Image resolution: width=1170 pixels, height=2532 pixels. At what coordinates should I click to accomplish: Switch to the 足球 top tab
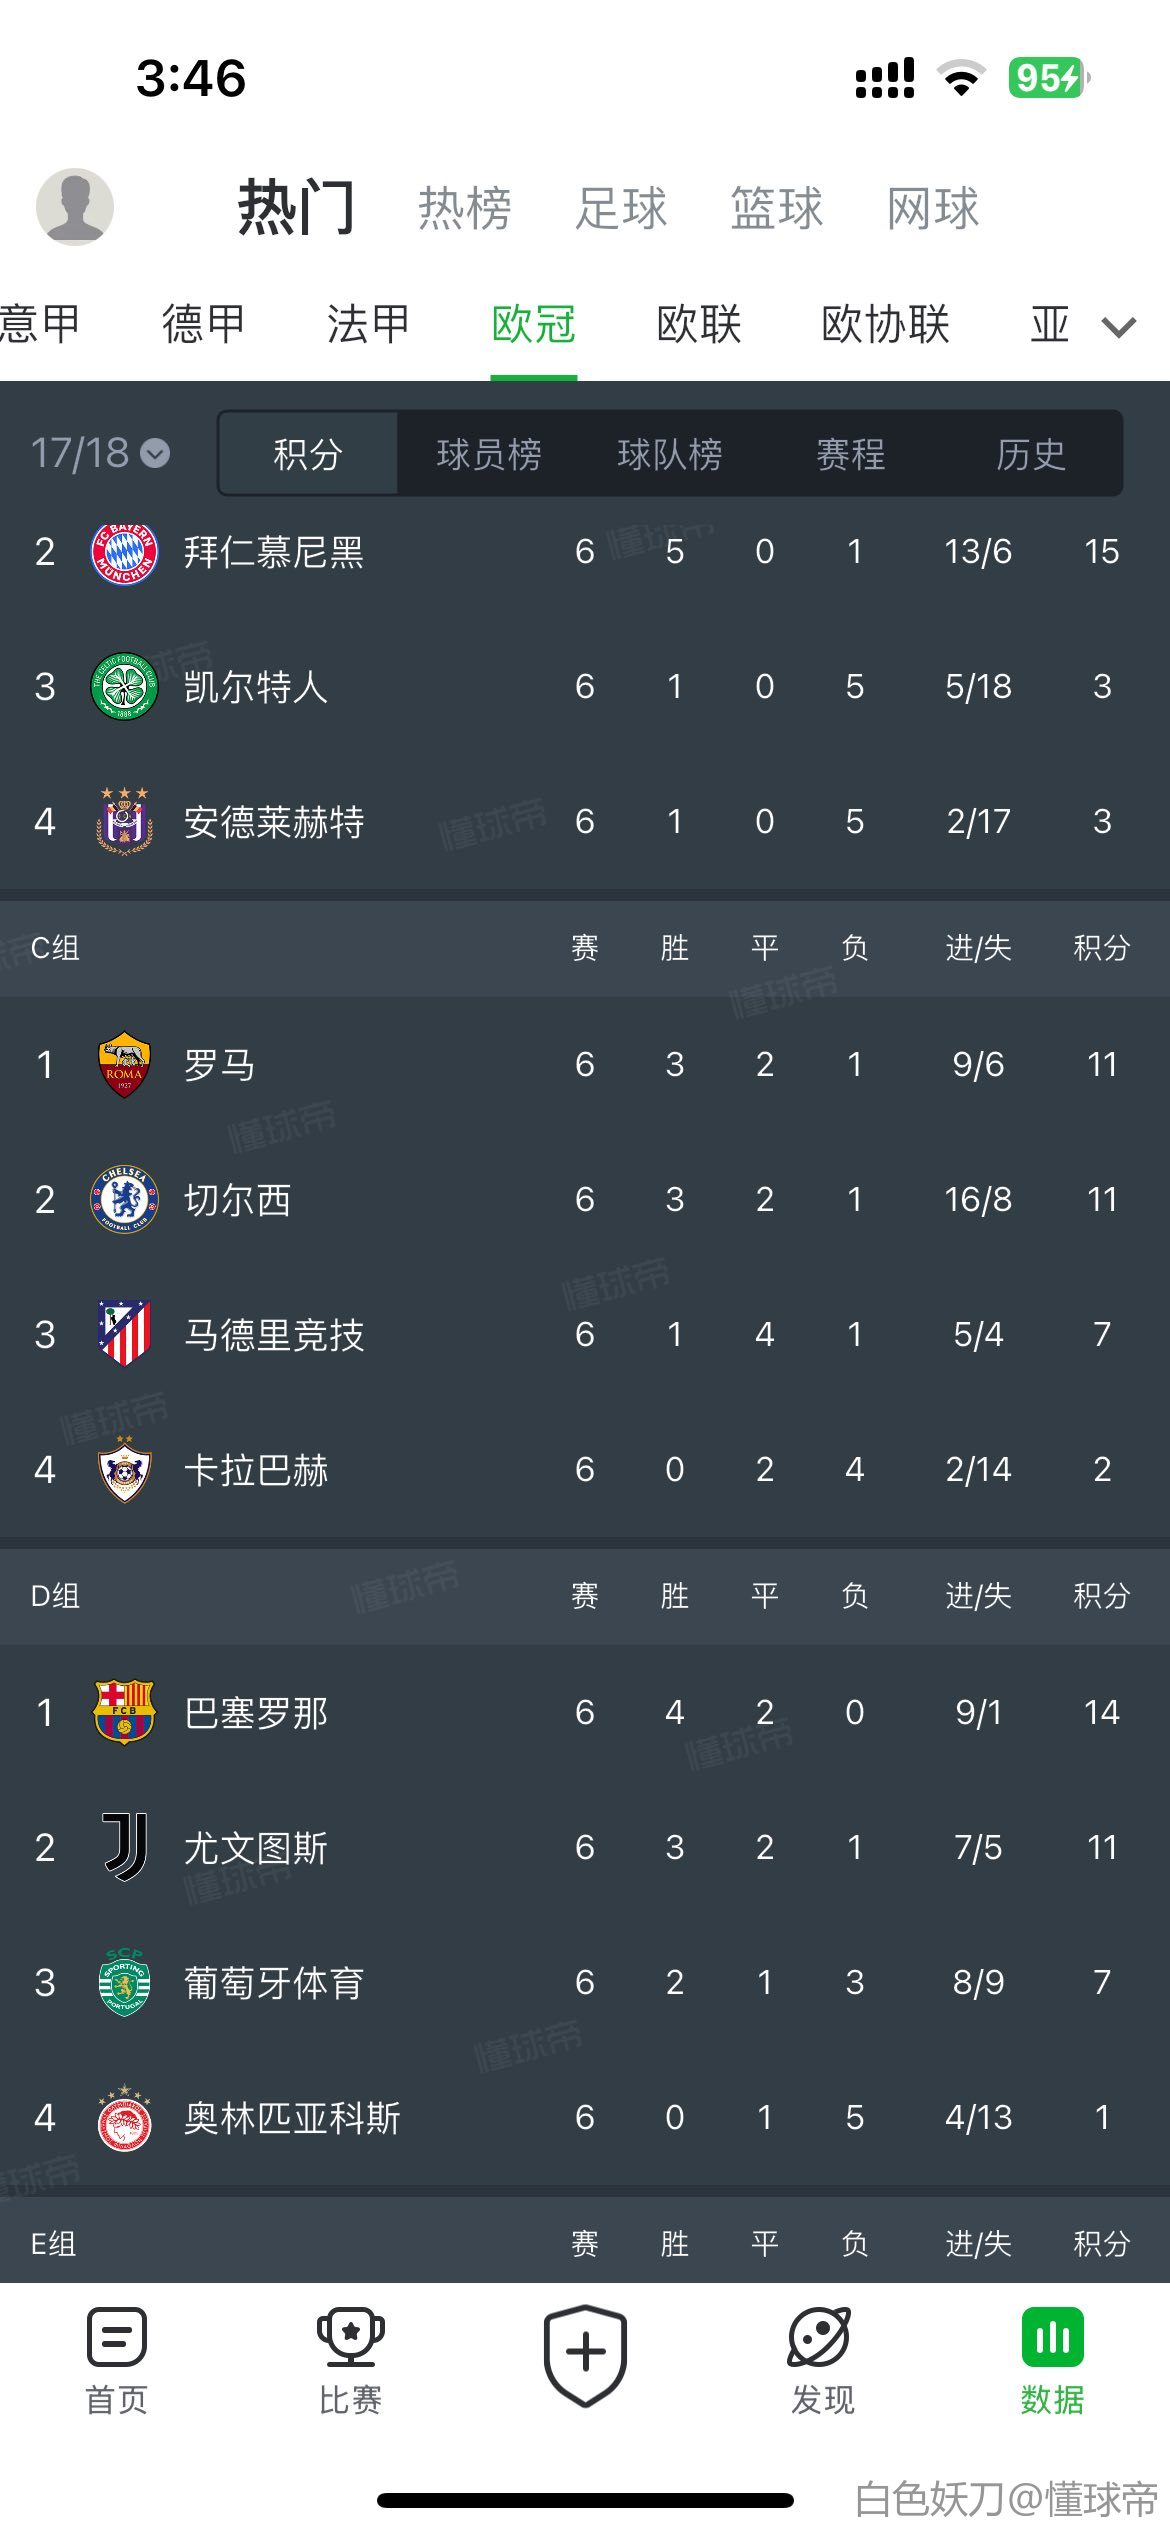(x=620, y=208)
